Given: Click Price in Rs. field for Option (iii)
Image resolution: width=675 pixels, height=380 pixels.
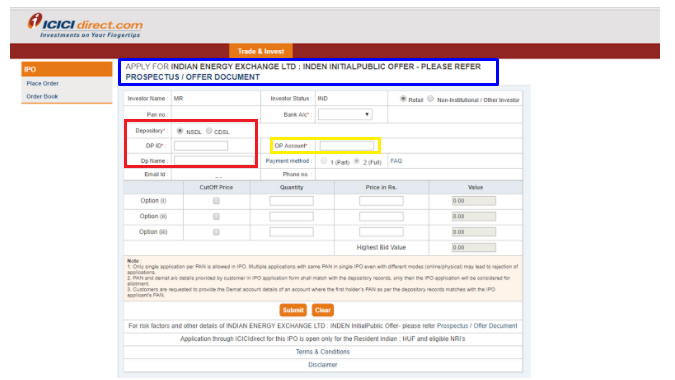Looking at the screenshot, I should (x=381, y=232).
